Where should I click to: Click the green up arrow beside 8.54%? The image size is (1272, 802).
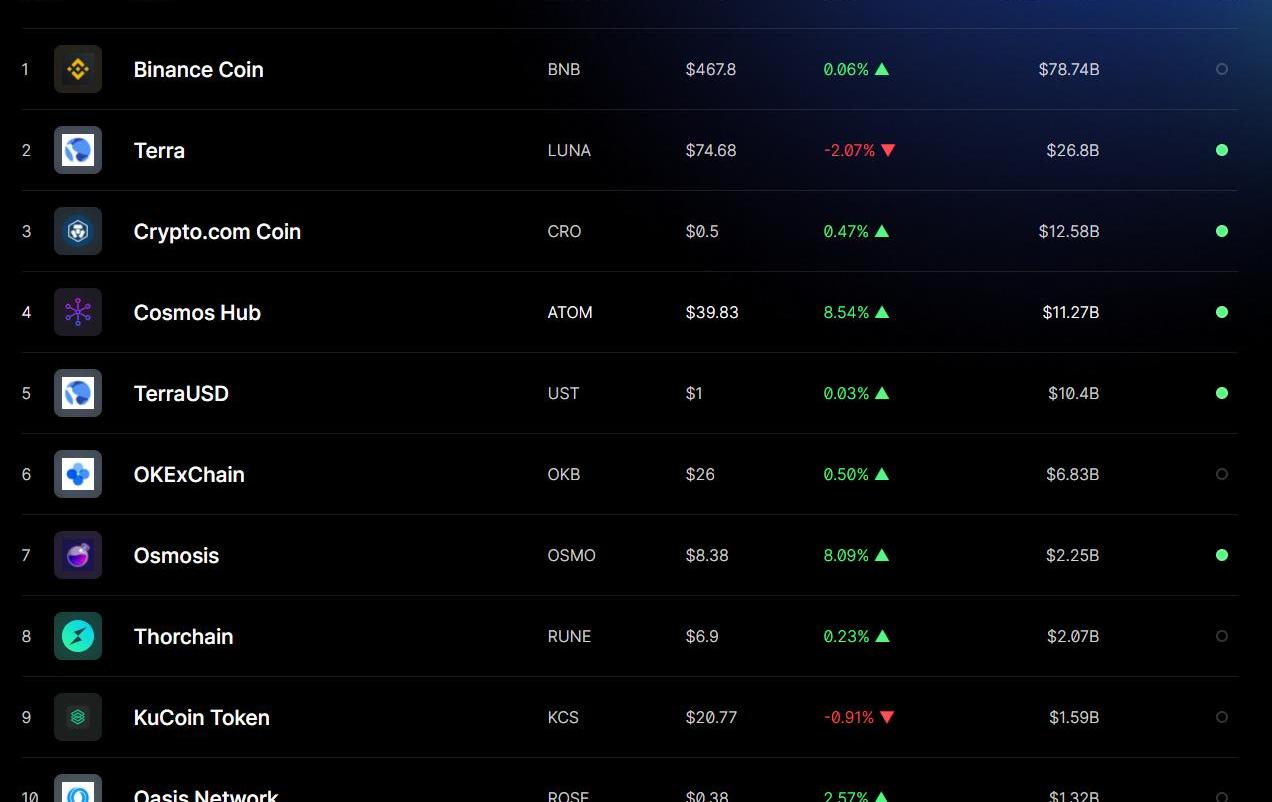pyautogui.click(x=882, y=312)
